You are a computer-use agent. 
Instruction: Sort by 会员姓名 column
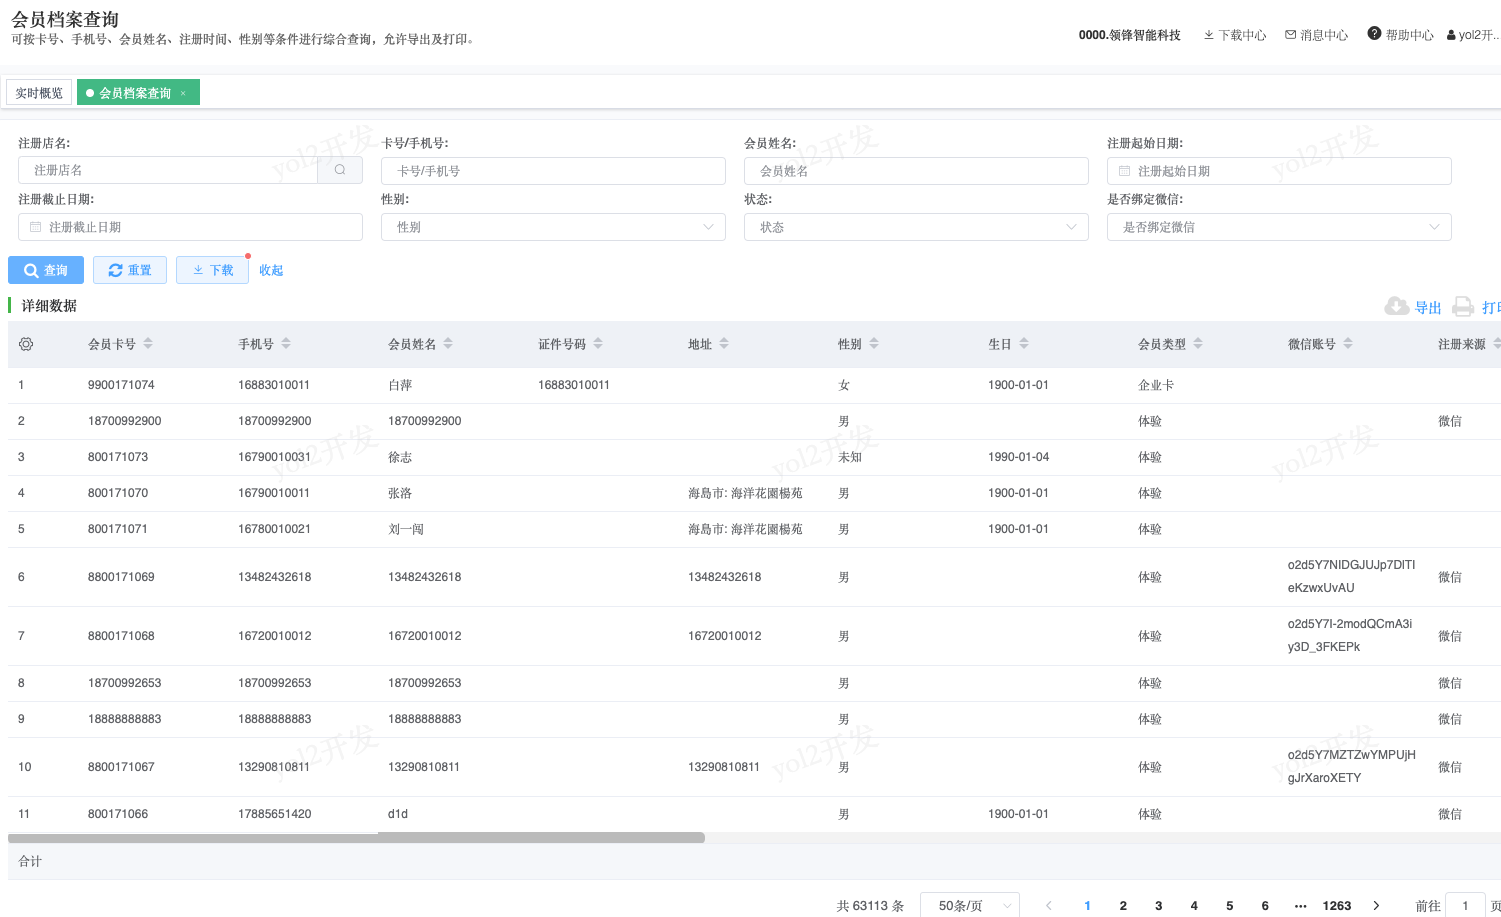[x=448, y=344]
